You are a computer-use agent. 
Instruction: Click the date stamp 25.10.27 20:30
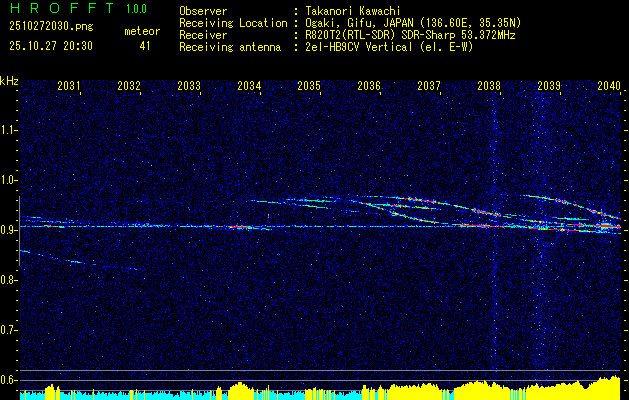51,46
